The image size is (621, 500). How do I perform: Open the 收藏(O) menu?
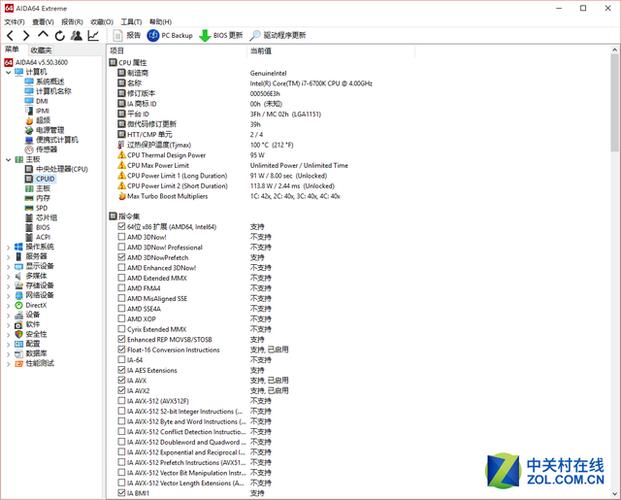(102, 21)
